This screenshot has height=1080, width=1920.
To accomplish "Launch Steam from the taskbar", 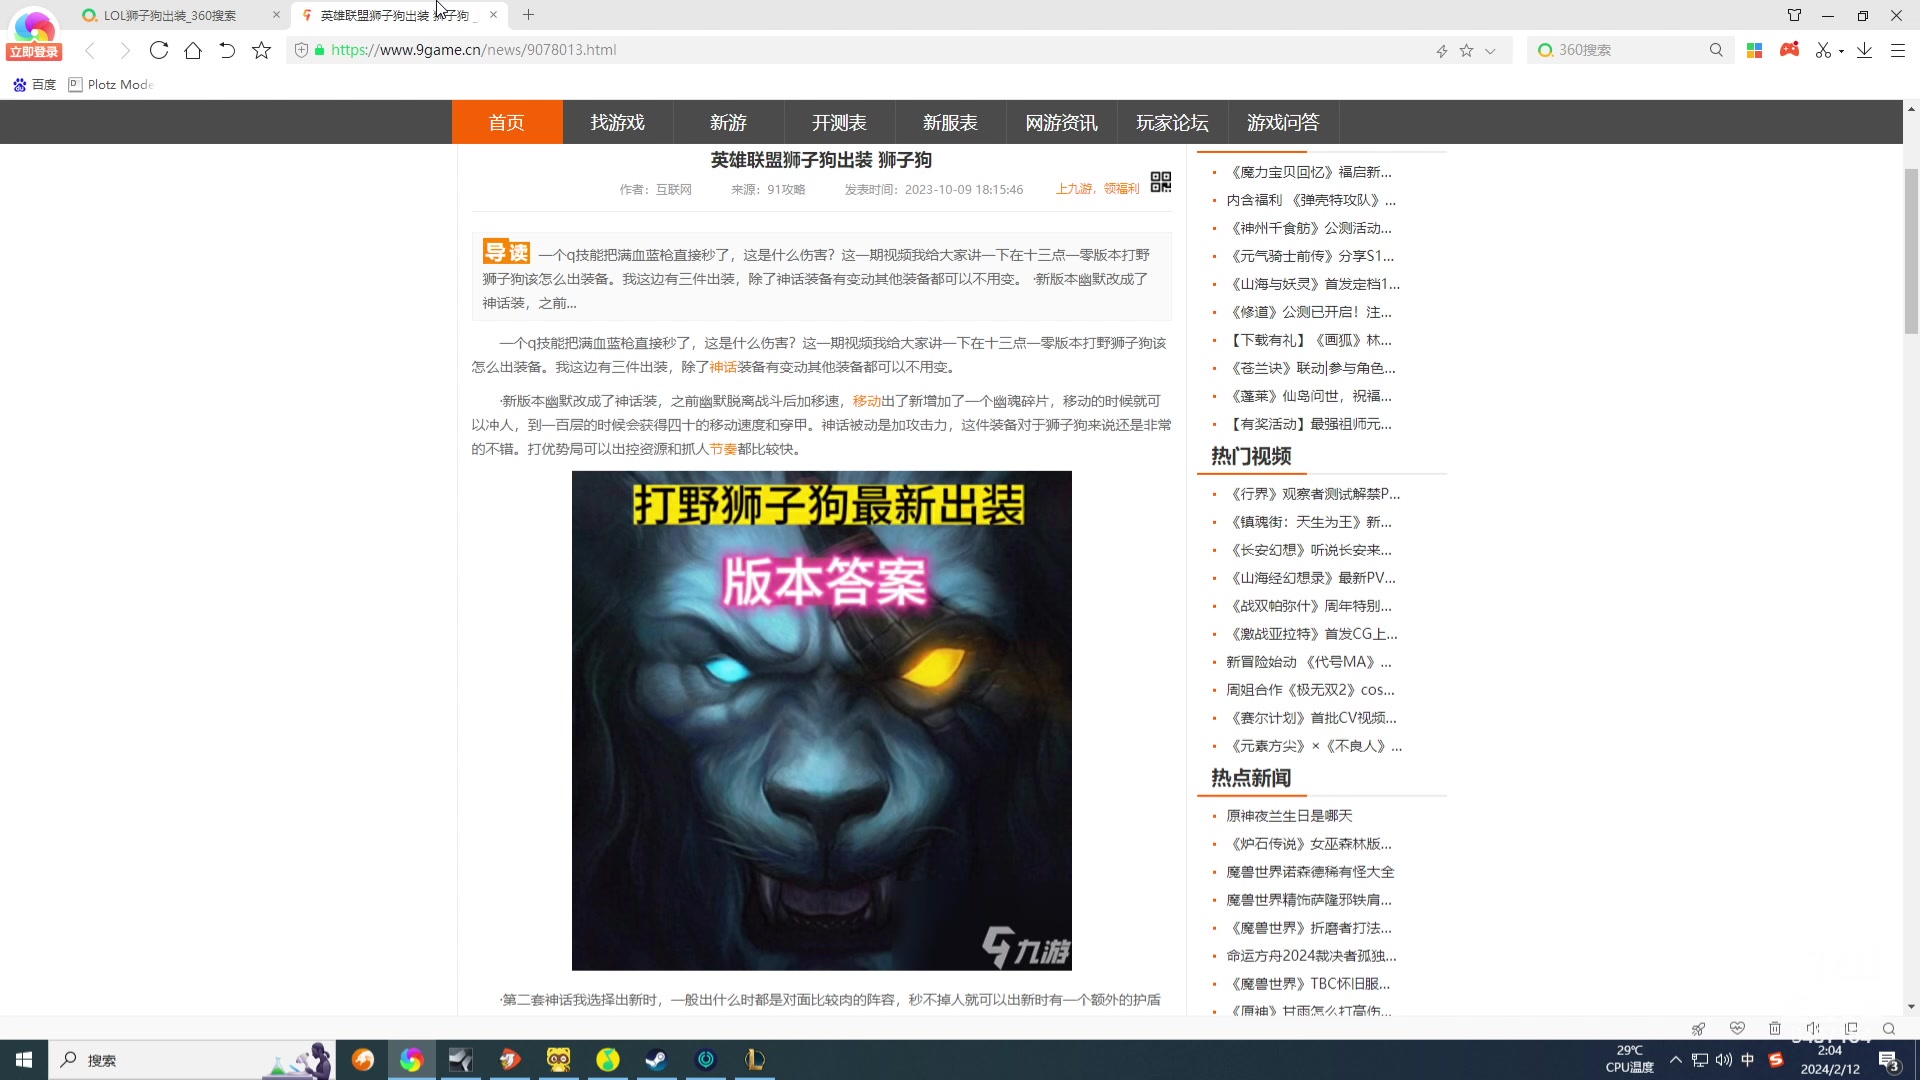I will tap(656, 1060).
